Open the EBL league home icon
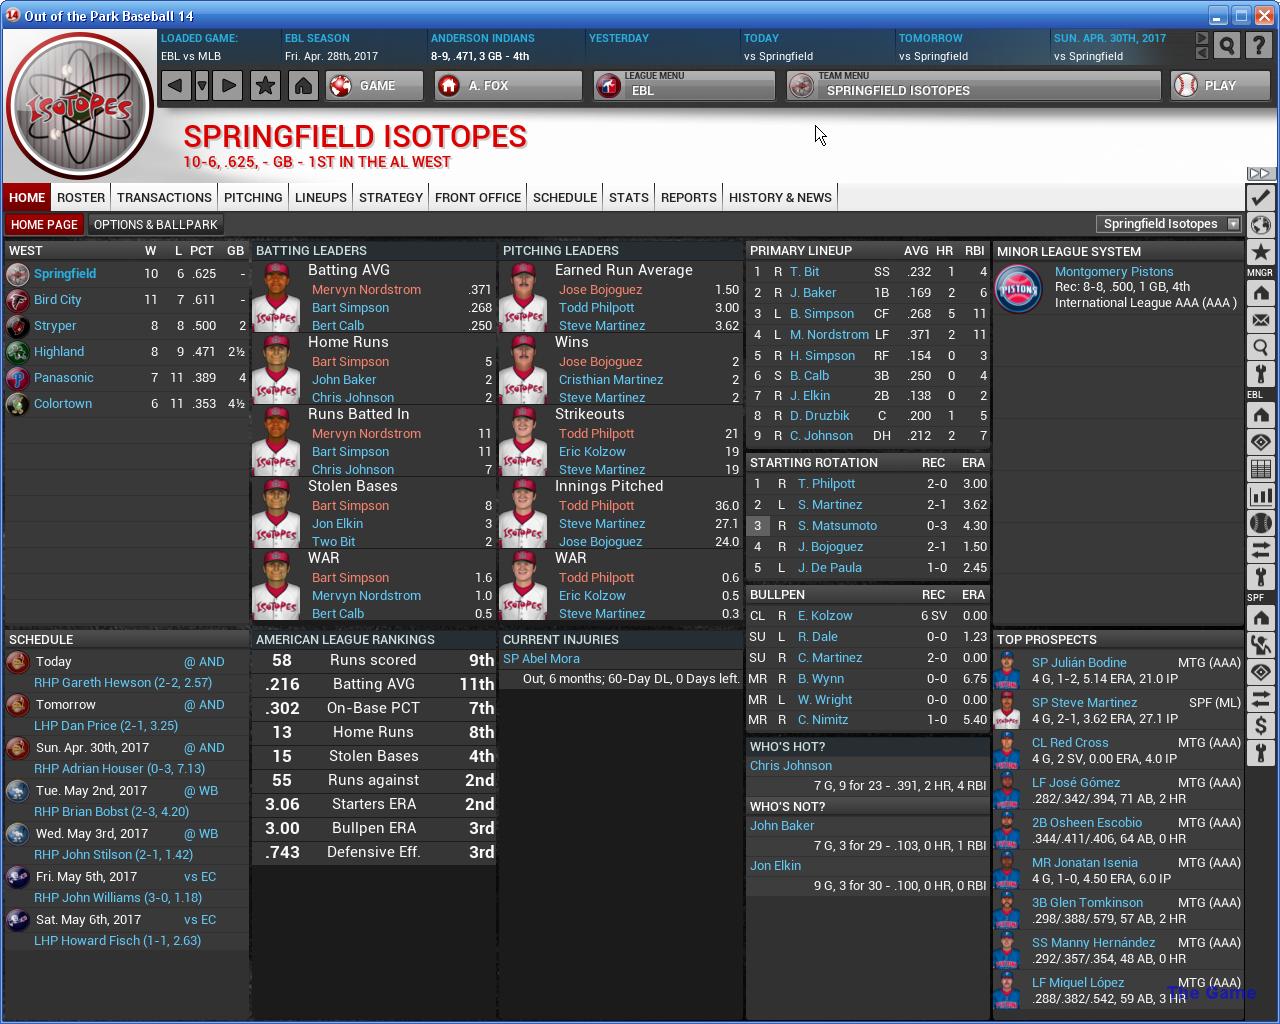 tap(1260, 415)
